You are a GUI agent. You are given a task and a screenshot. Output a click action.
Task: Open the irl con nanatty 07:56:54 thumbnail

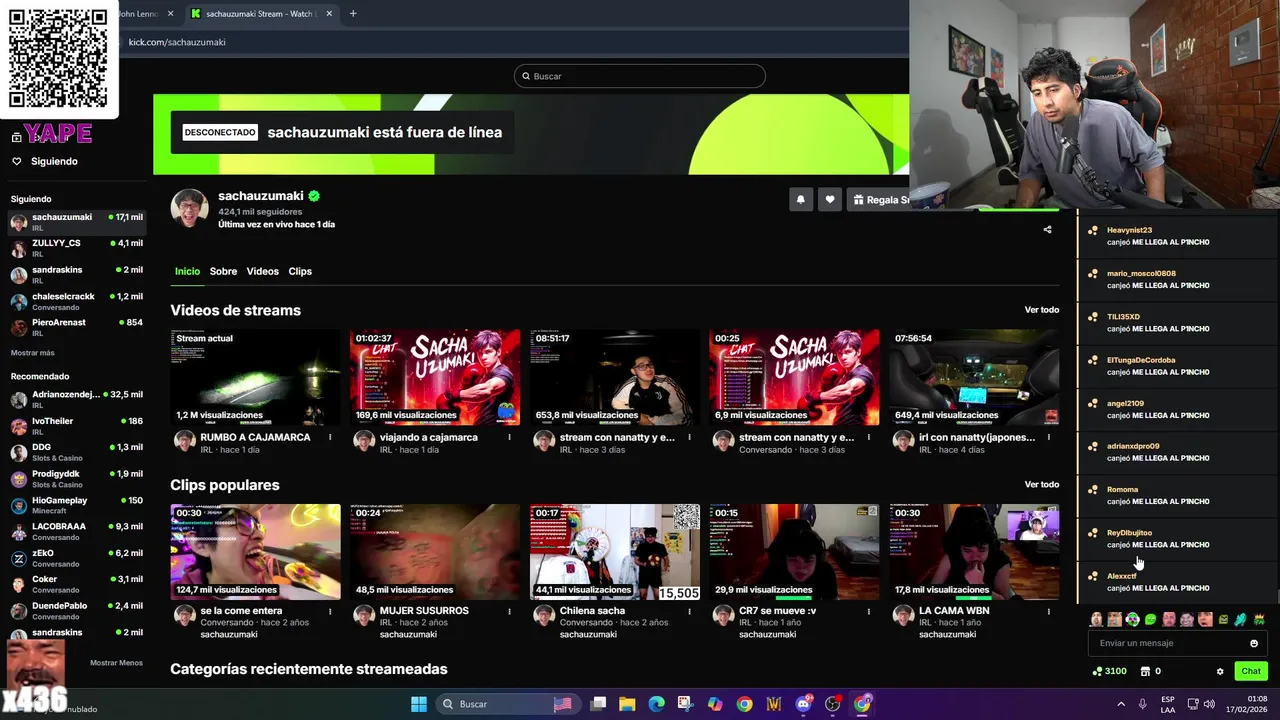[975, 377]
